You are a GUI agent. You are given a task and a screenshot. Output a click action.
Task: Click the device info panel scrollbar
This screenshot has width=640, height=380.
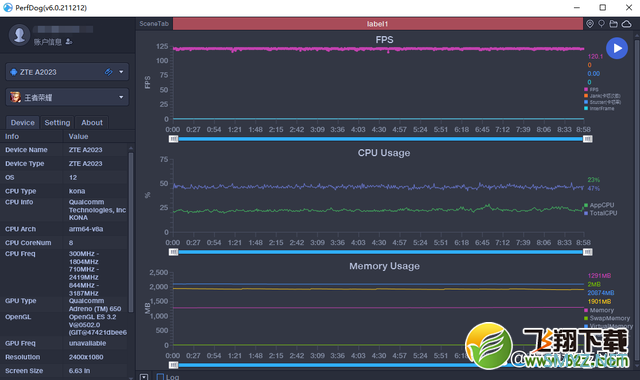pyautogui.click(x=131, y=232)
